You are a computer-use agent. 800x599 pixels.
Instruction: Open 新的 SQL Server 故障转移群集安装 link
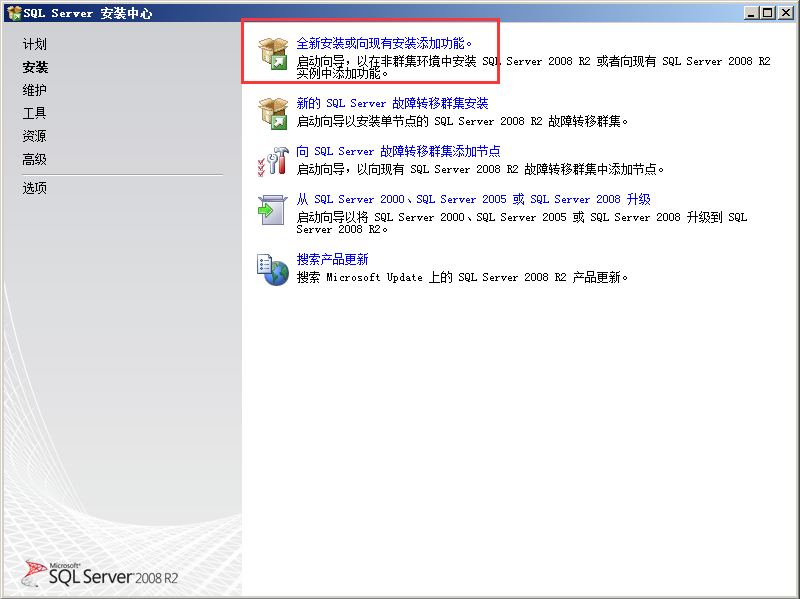(392, 103)
